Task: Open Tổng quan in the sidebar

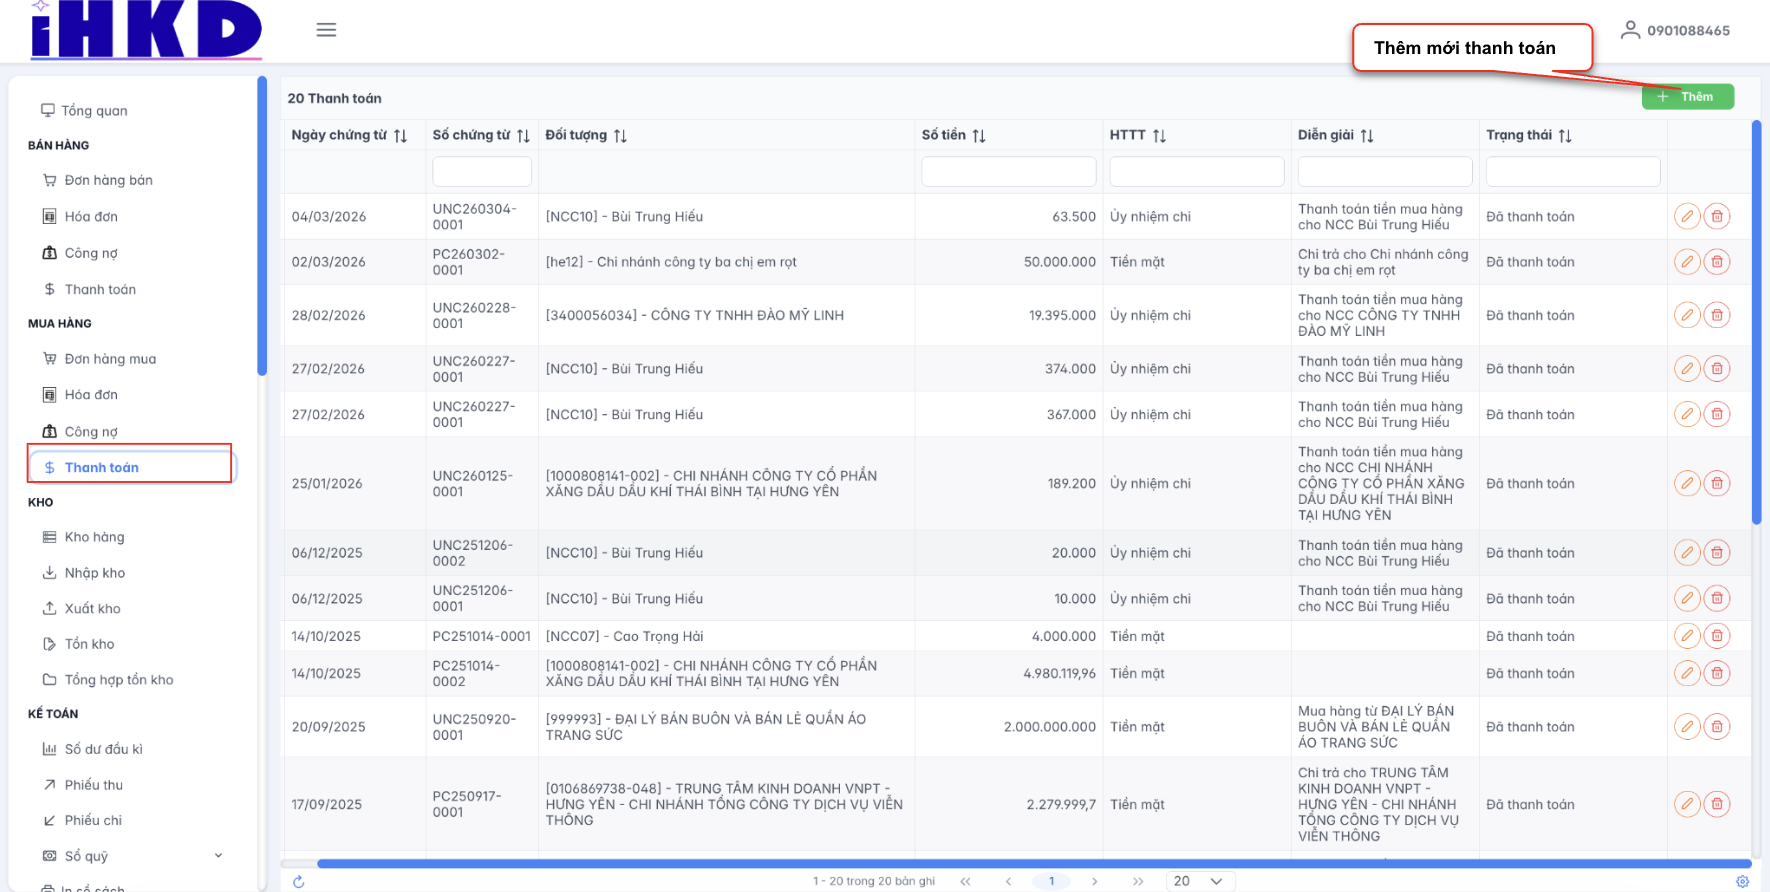Action: coord(94,111)
